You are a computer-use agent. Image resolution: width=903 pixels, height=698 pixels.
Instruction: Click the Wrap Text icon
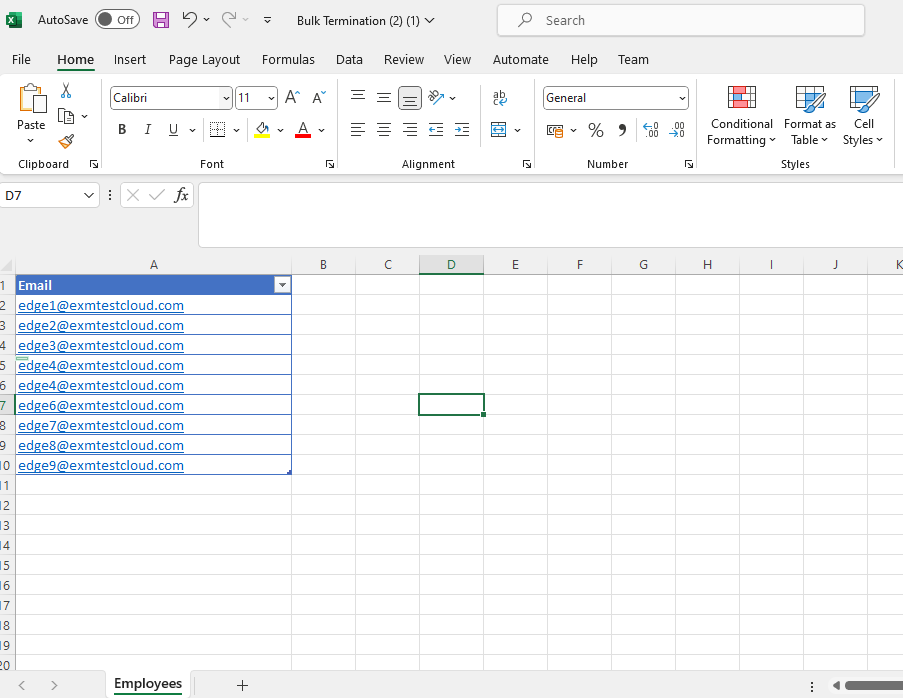(x=500, y=98)
